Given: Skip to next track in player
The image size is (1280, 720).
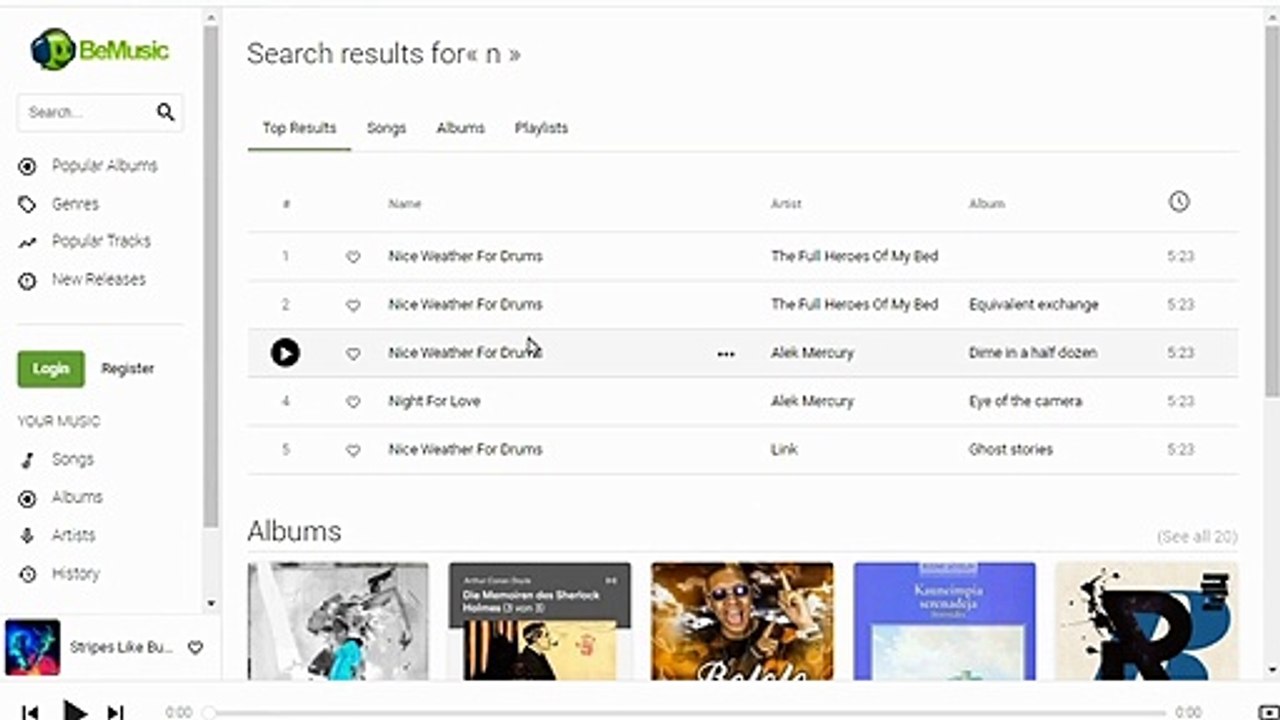Looking at the screenshot, I should 116,712.
